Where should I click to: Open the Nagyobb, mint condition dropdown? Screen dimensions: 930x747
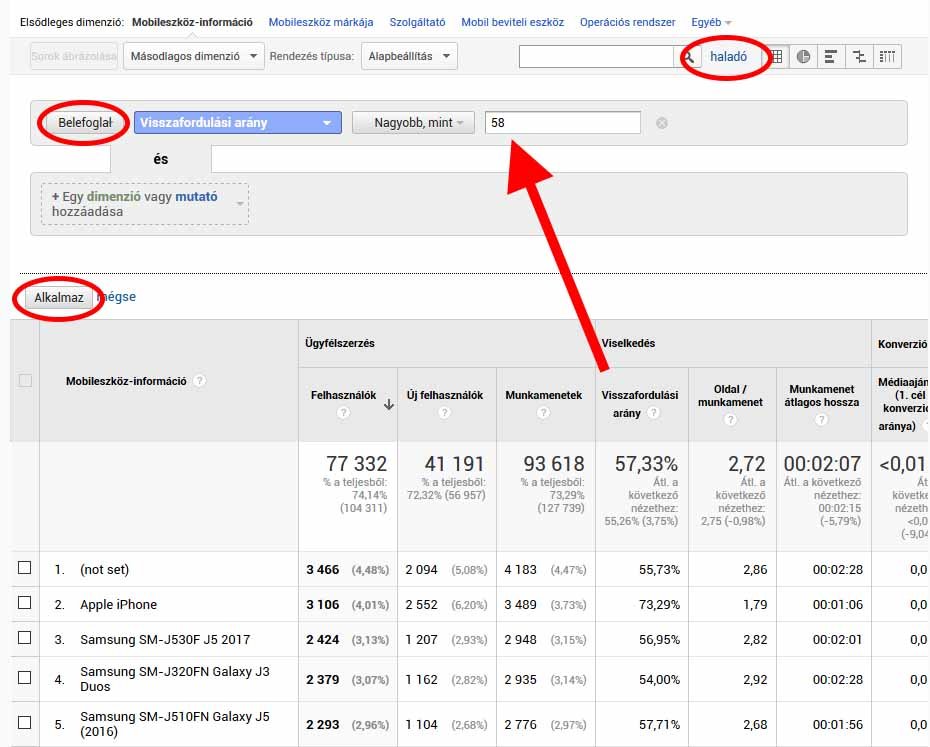412,122
